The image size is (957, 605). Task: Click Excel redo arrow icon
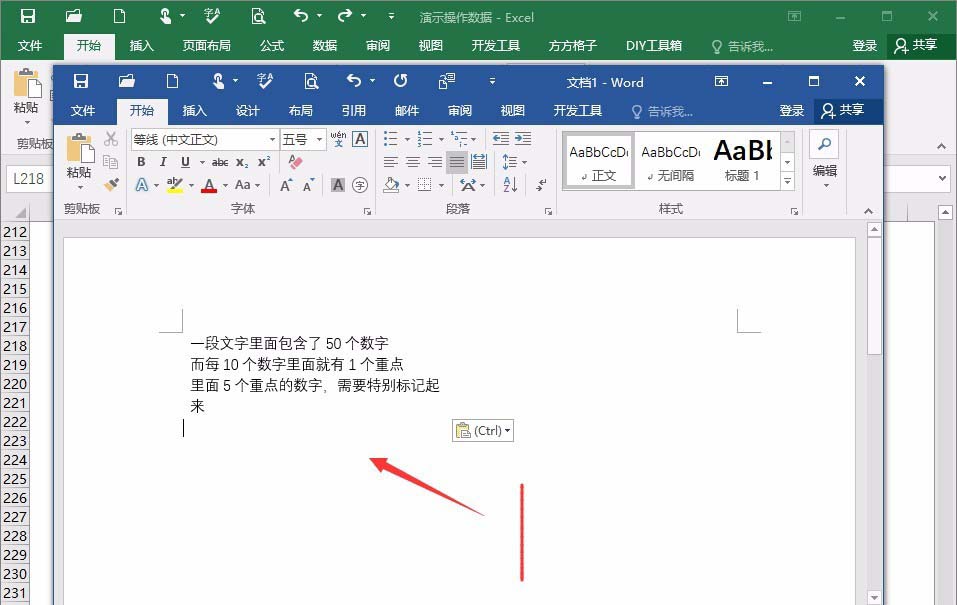pos(345,15)
